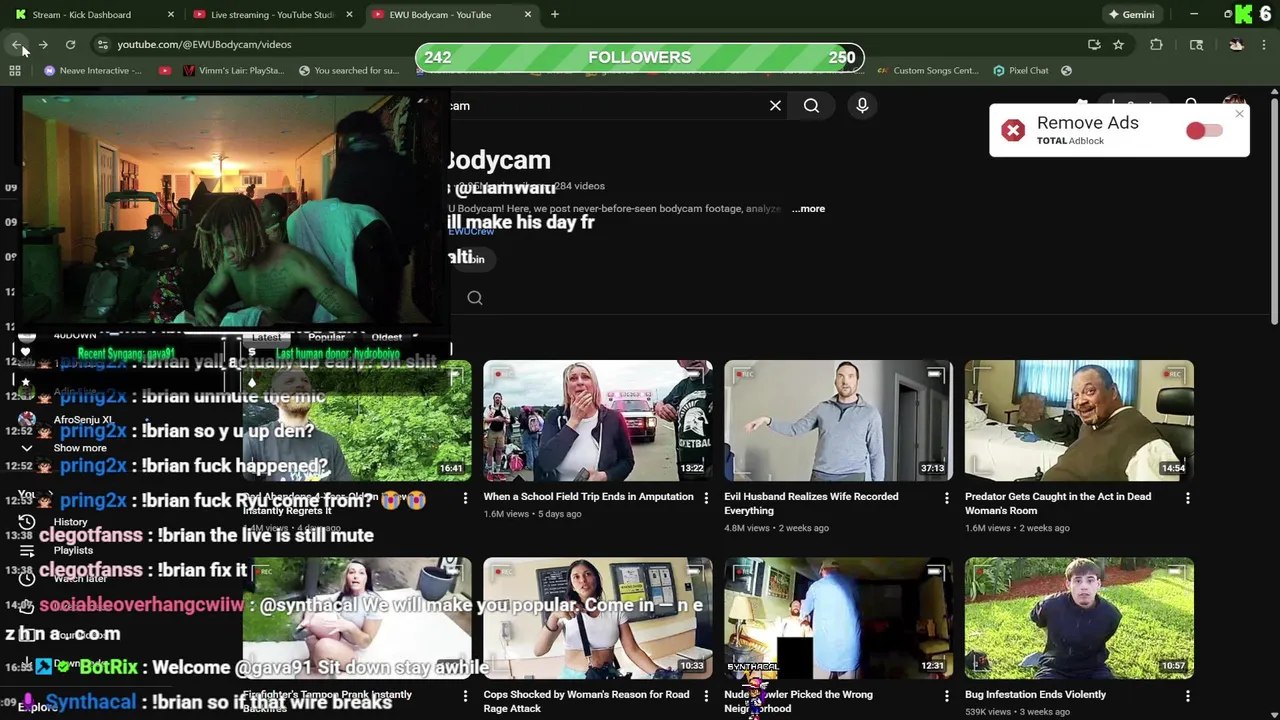Image resolution: width=1280 pixels, height=720 pixels.
Task: Open Bug Infestation 10:57 thumbnail
Action: click(1080, 618)
